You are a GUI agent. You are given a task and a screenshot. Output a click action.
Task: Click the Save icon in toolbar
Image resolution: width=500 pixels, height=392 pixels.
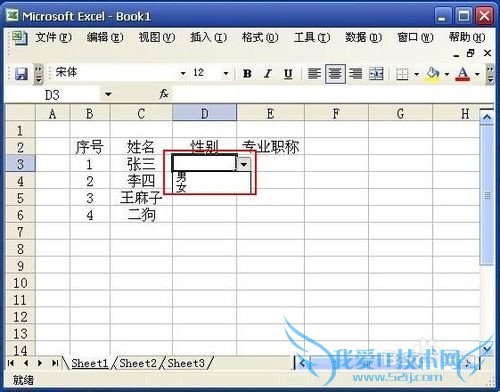tap(21, 74)
